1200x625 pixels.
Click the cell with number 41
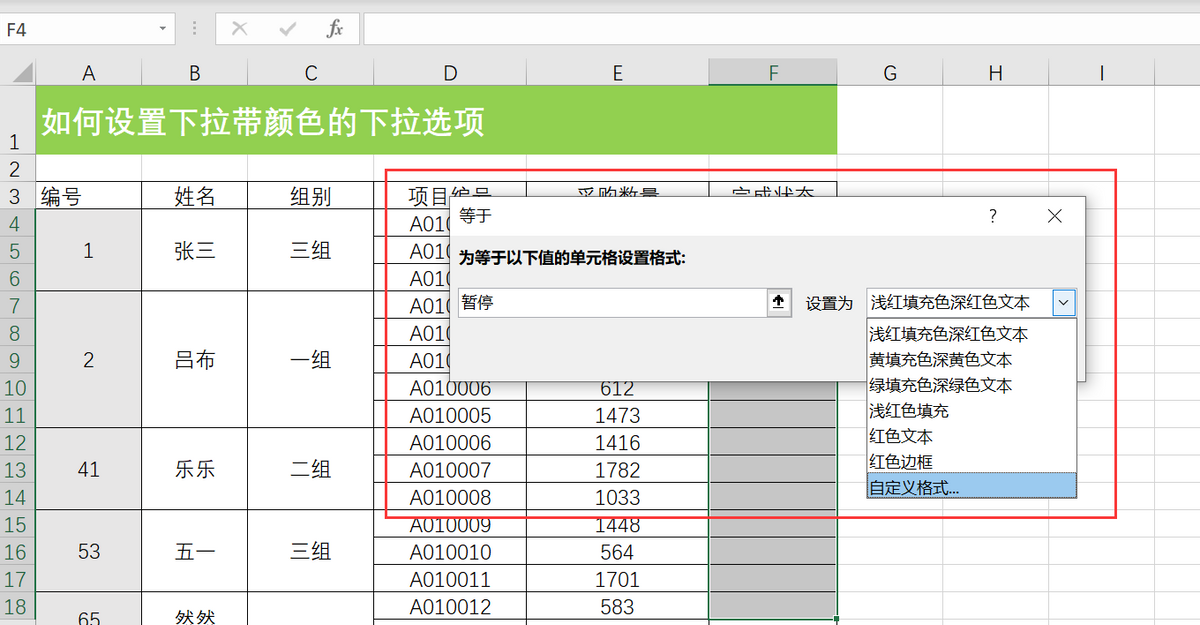coord(89,469)
